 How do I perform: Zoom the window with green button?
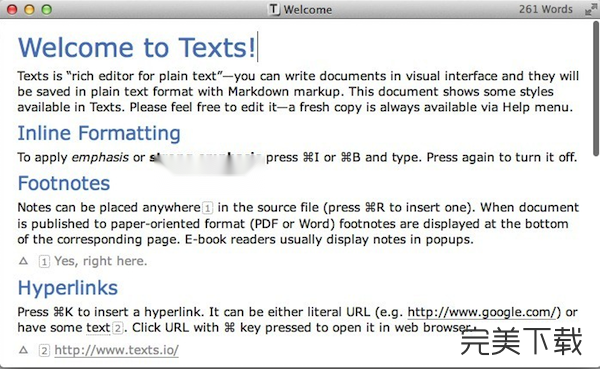47,10
